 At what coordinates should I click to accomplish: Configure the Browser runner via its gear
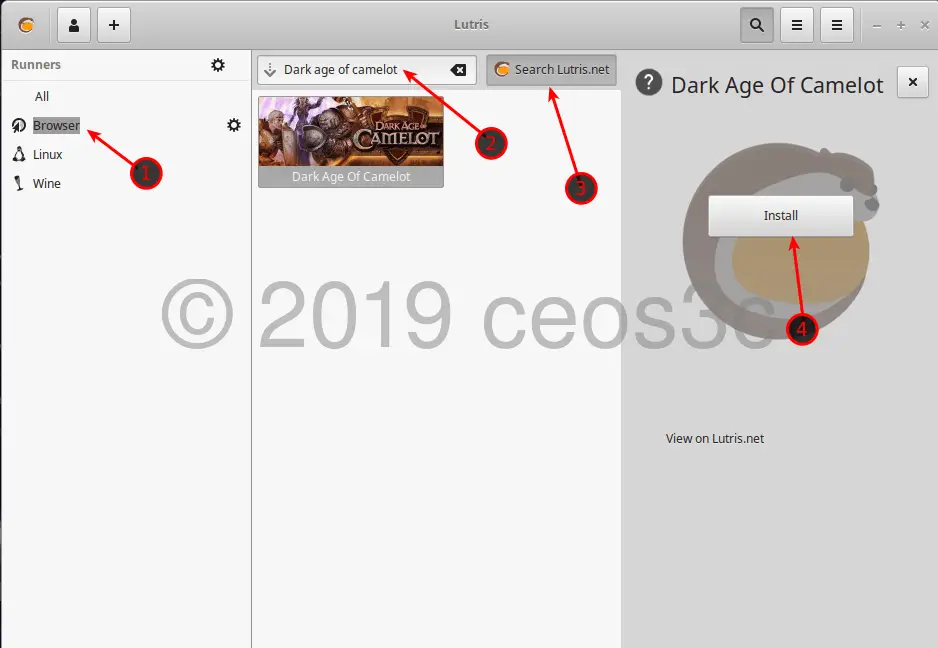click(x=234, y=125)
